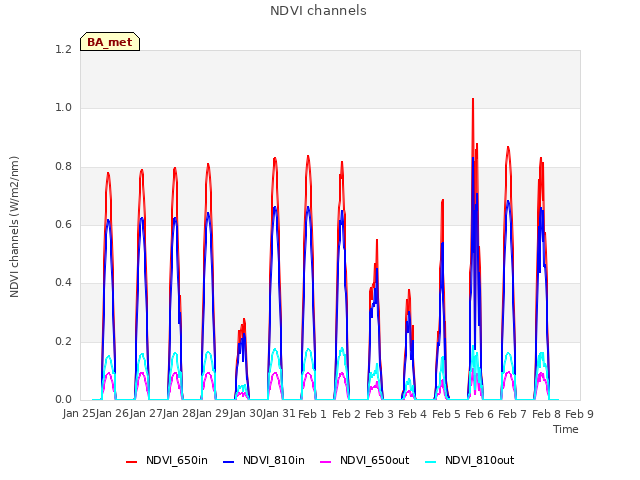Click the 0.6 y-axis tick label
The image size is (640, 480).
[x=64, y=224]
